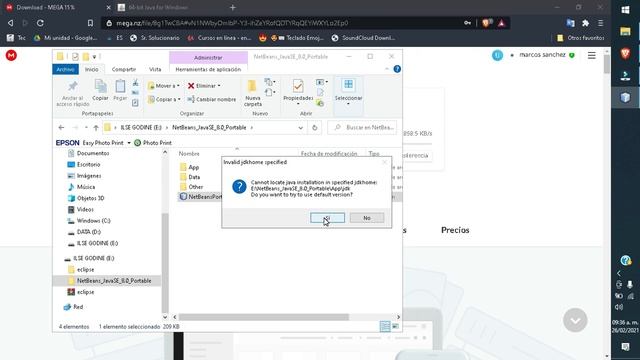Select Objetos 3D in navigation pane
This screenshot has width=640, height=360.
coord(90,198)
